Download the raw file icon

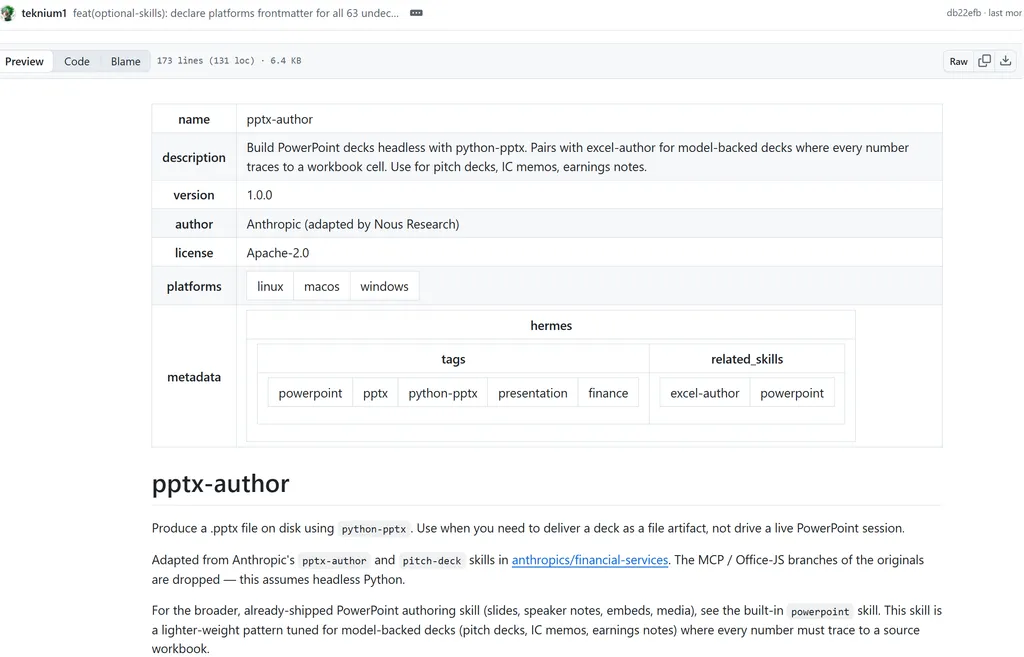[1006, 61]
